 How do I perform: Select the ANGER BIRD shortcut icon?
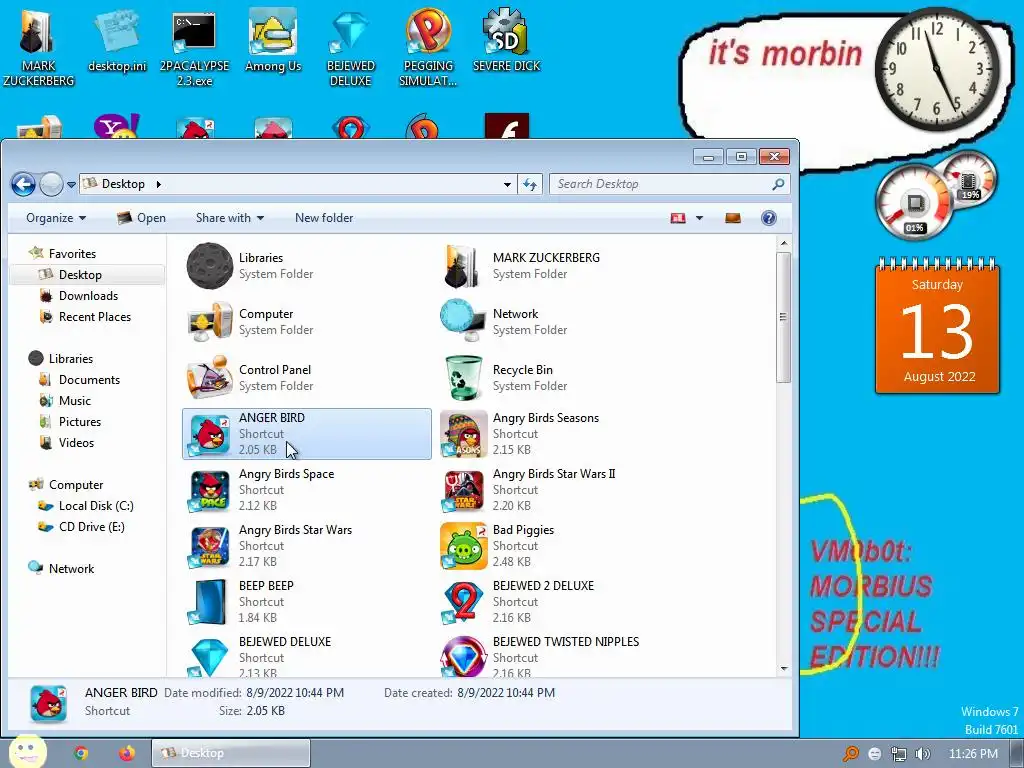pos(209,434)
